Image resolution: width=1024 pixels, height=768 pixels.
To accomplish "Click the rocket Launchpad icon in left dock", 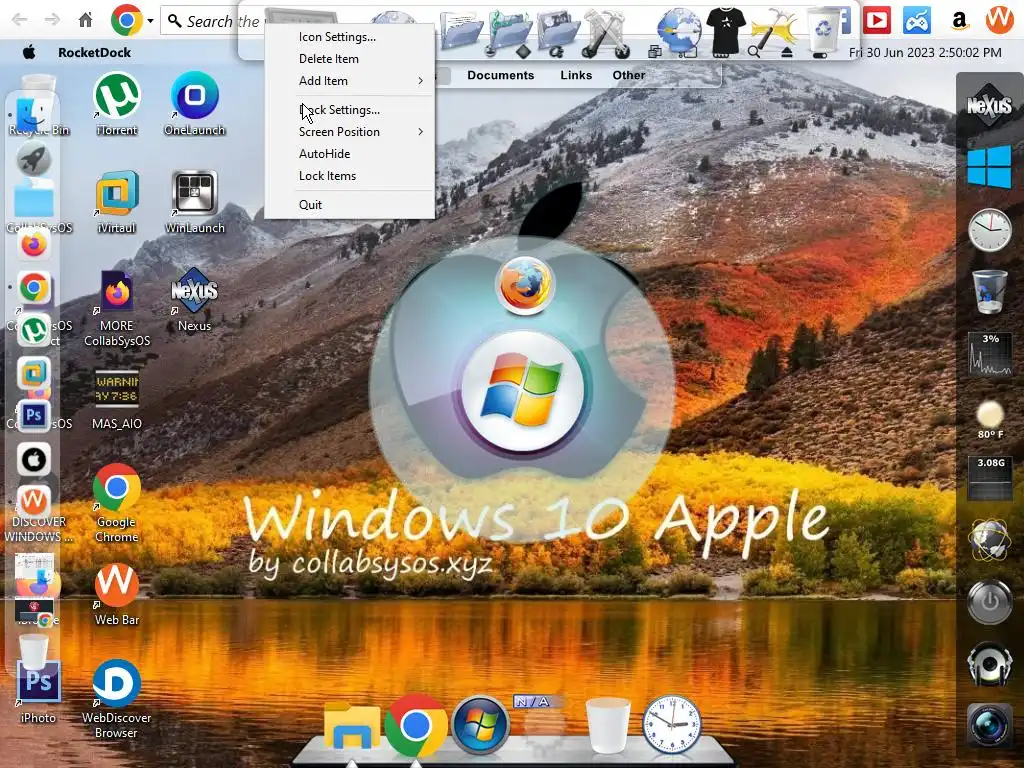I will 34,159.
